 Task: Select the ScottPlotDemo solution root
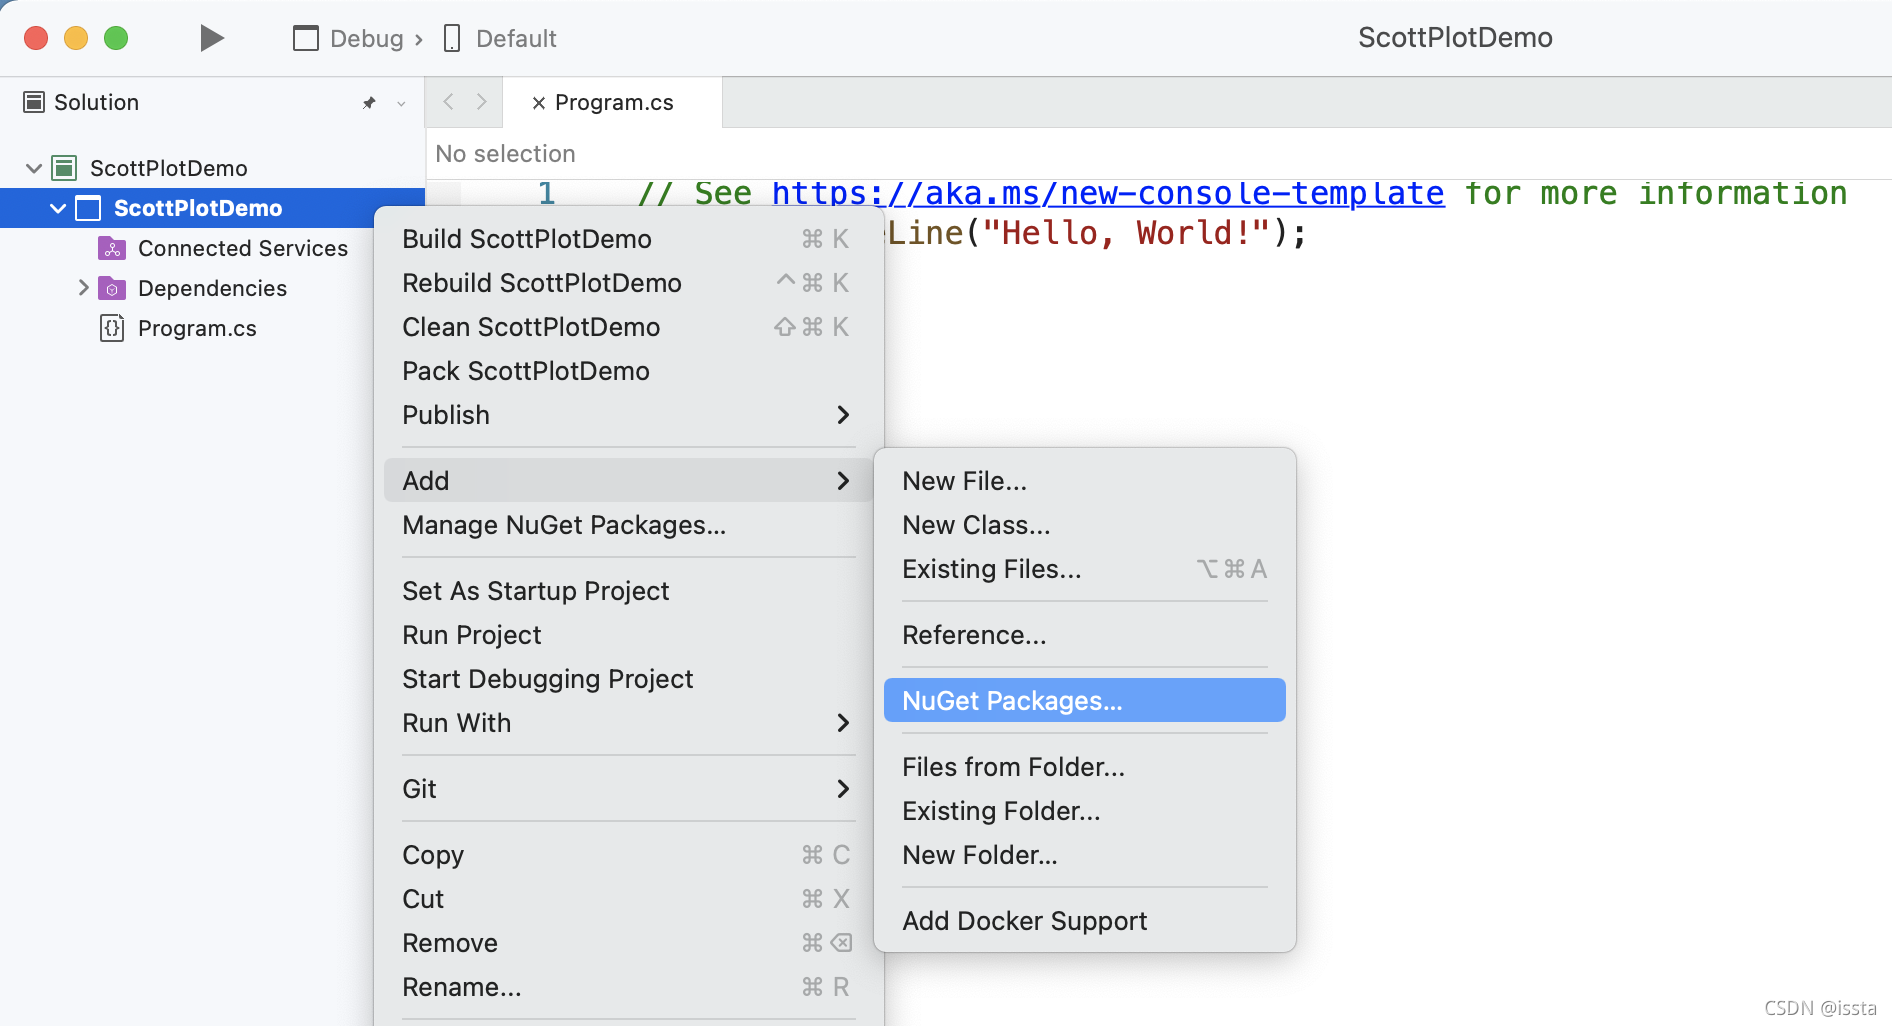(168, 168)
